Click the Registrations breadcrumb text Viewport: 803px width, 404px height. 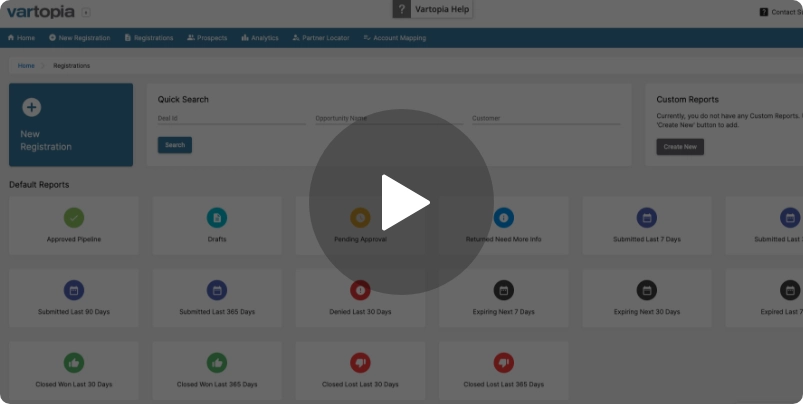click(x=72, y=66)
